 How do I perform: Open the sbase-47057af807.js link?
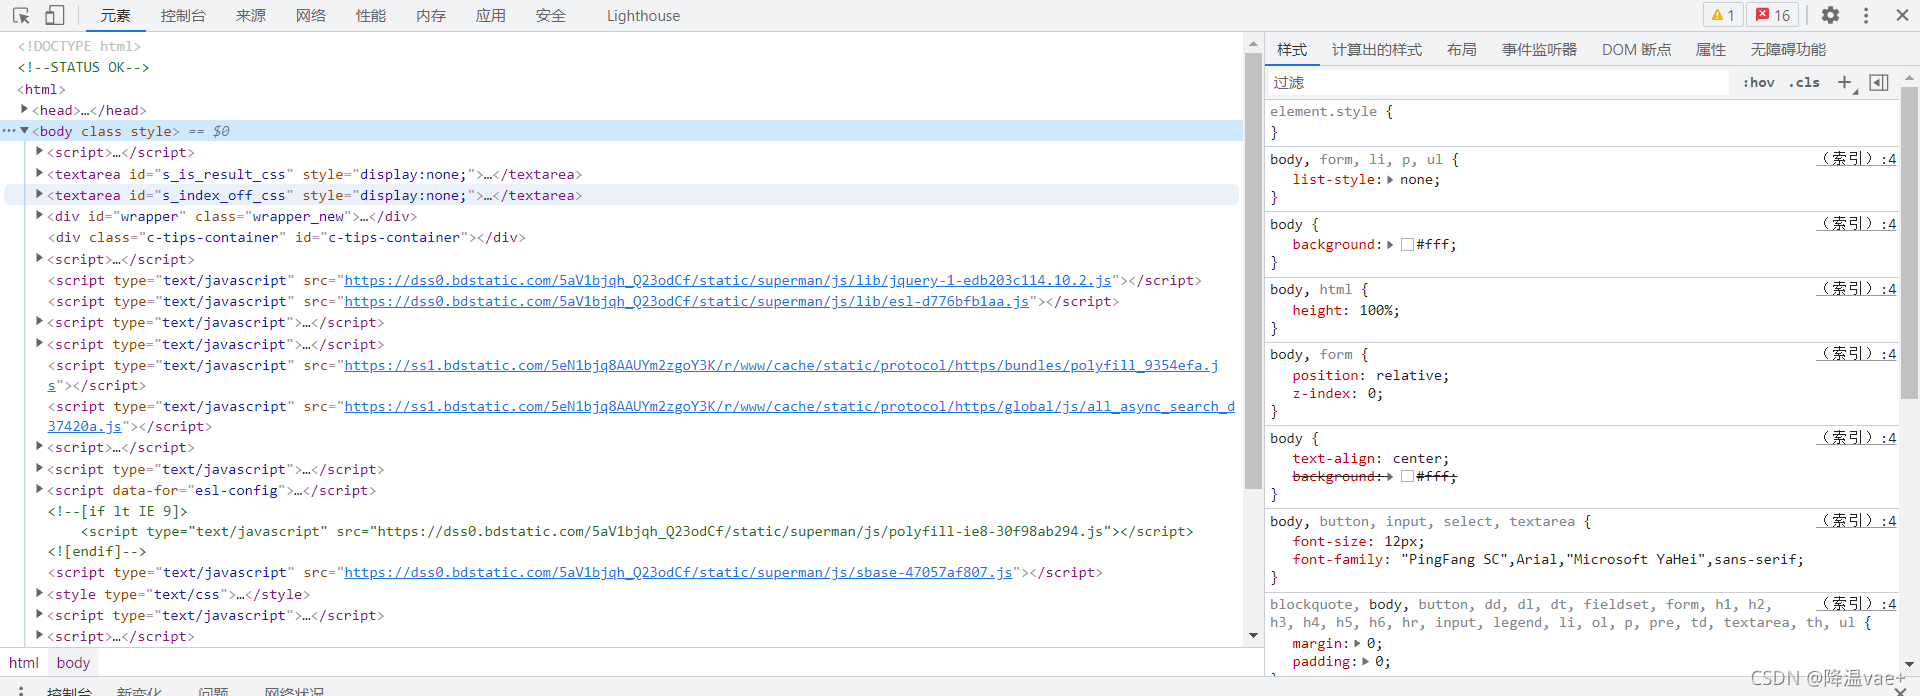point(678,573)
